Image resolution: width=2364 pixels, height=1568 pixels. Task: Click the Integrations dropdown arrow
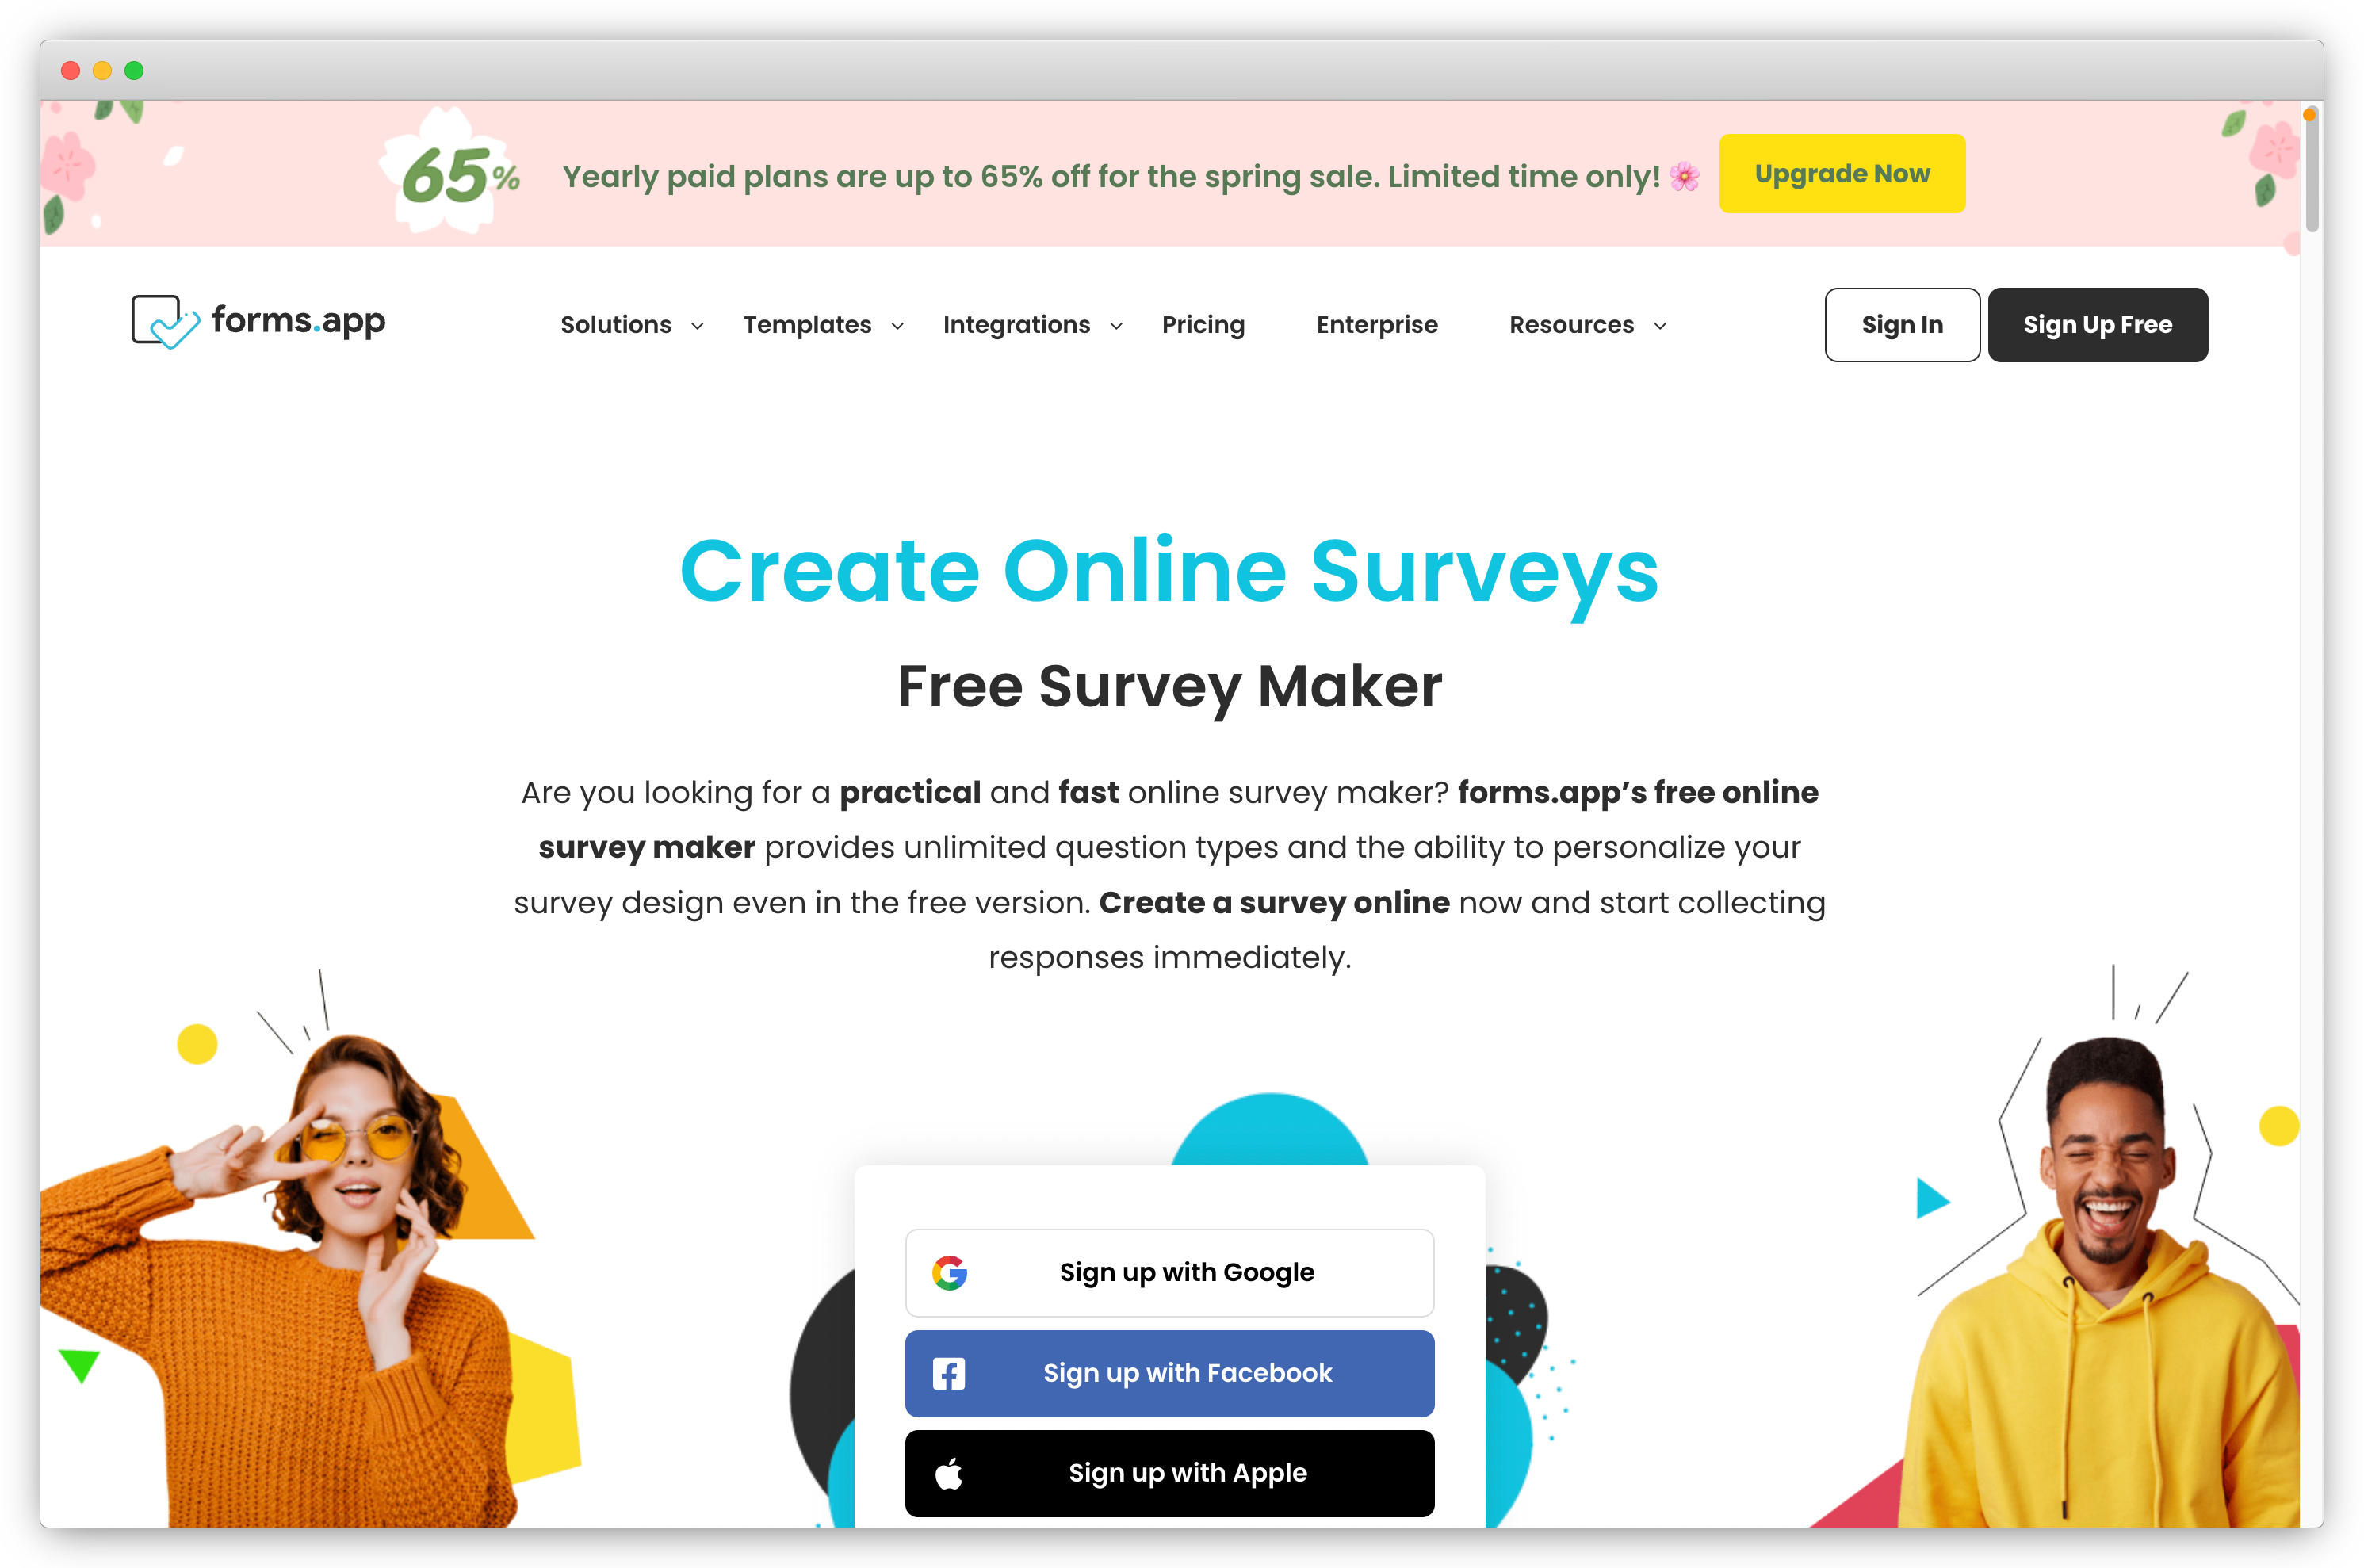[1115, 323]
